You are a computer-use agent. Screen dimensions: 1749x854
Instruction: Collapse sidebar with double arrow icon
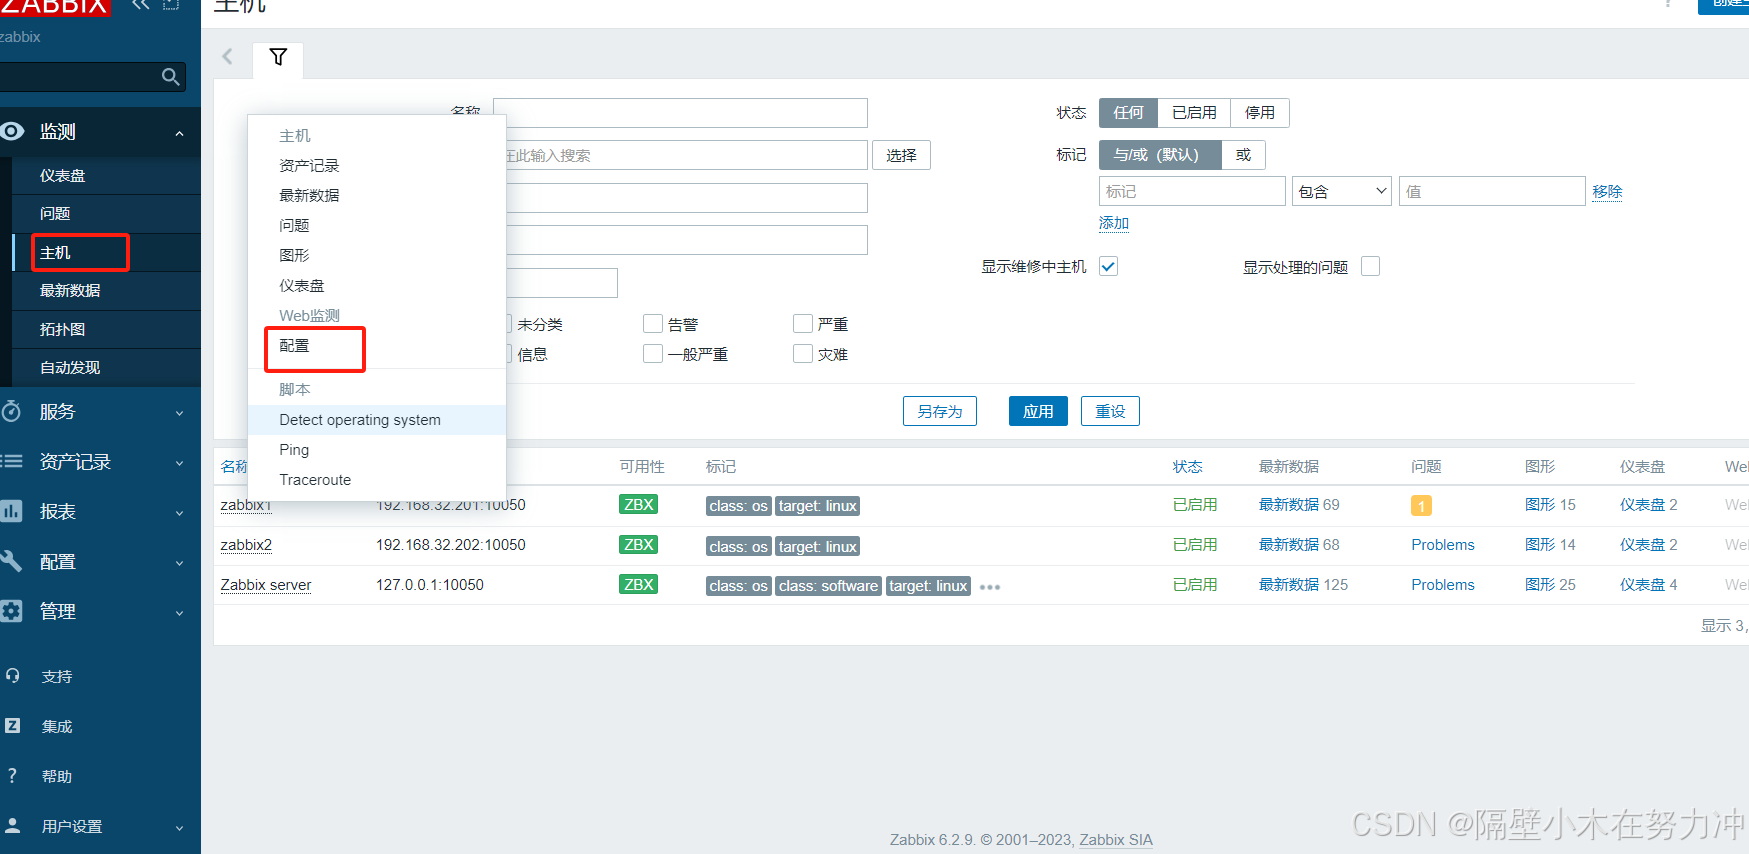click(140, 5)
